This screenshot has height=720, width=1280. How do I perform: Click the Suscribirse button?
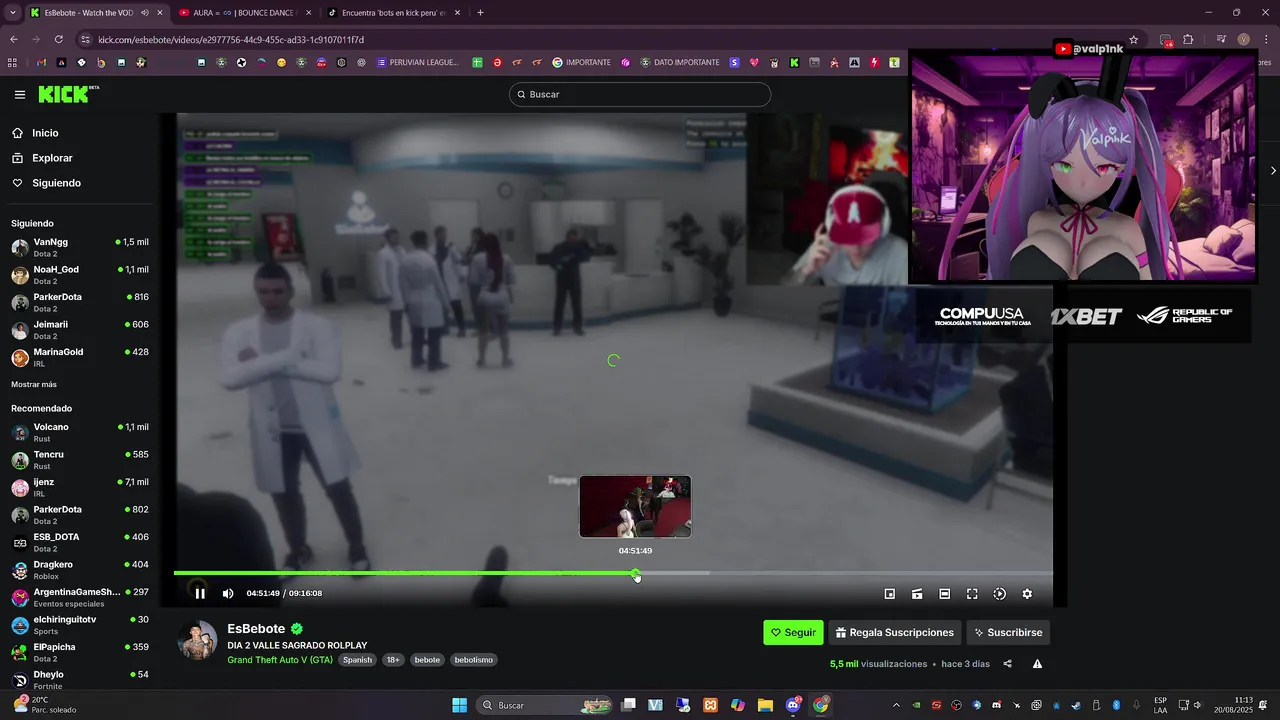tap(1008, 633)
